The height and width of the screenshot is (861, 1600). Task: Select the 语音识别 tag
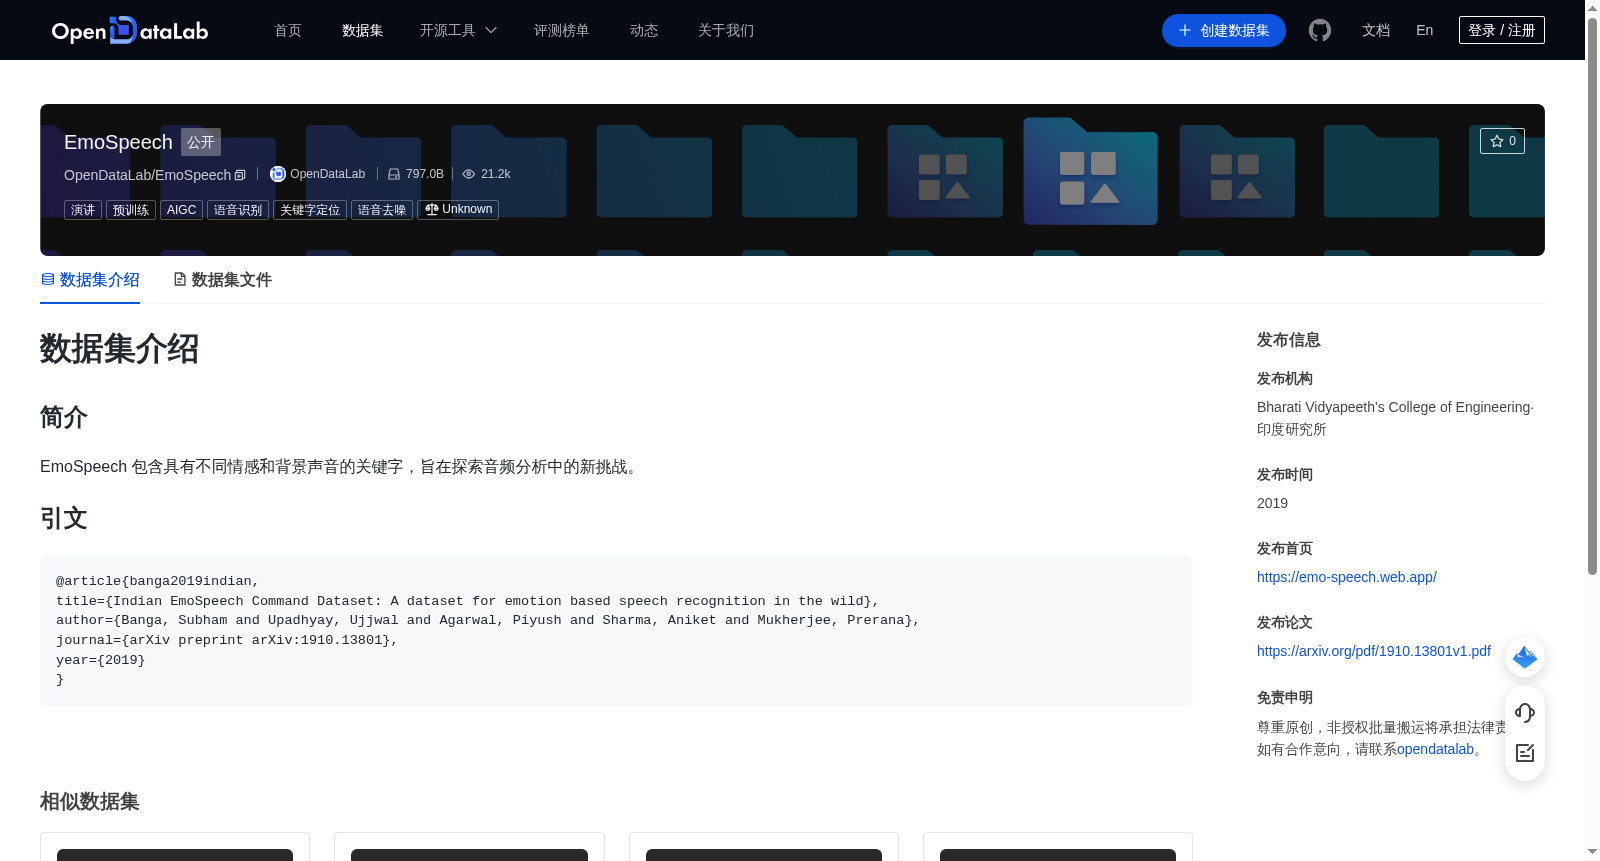click(x=238, y=210)
